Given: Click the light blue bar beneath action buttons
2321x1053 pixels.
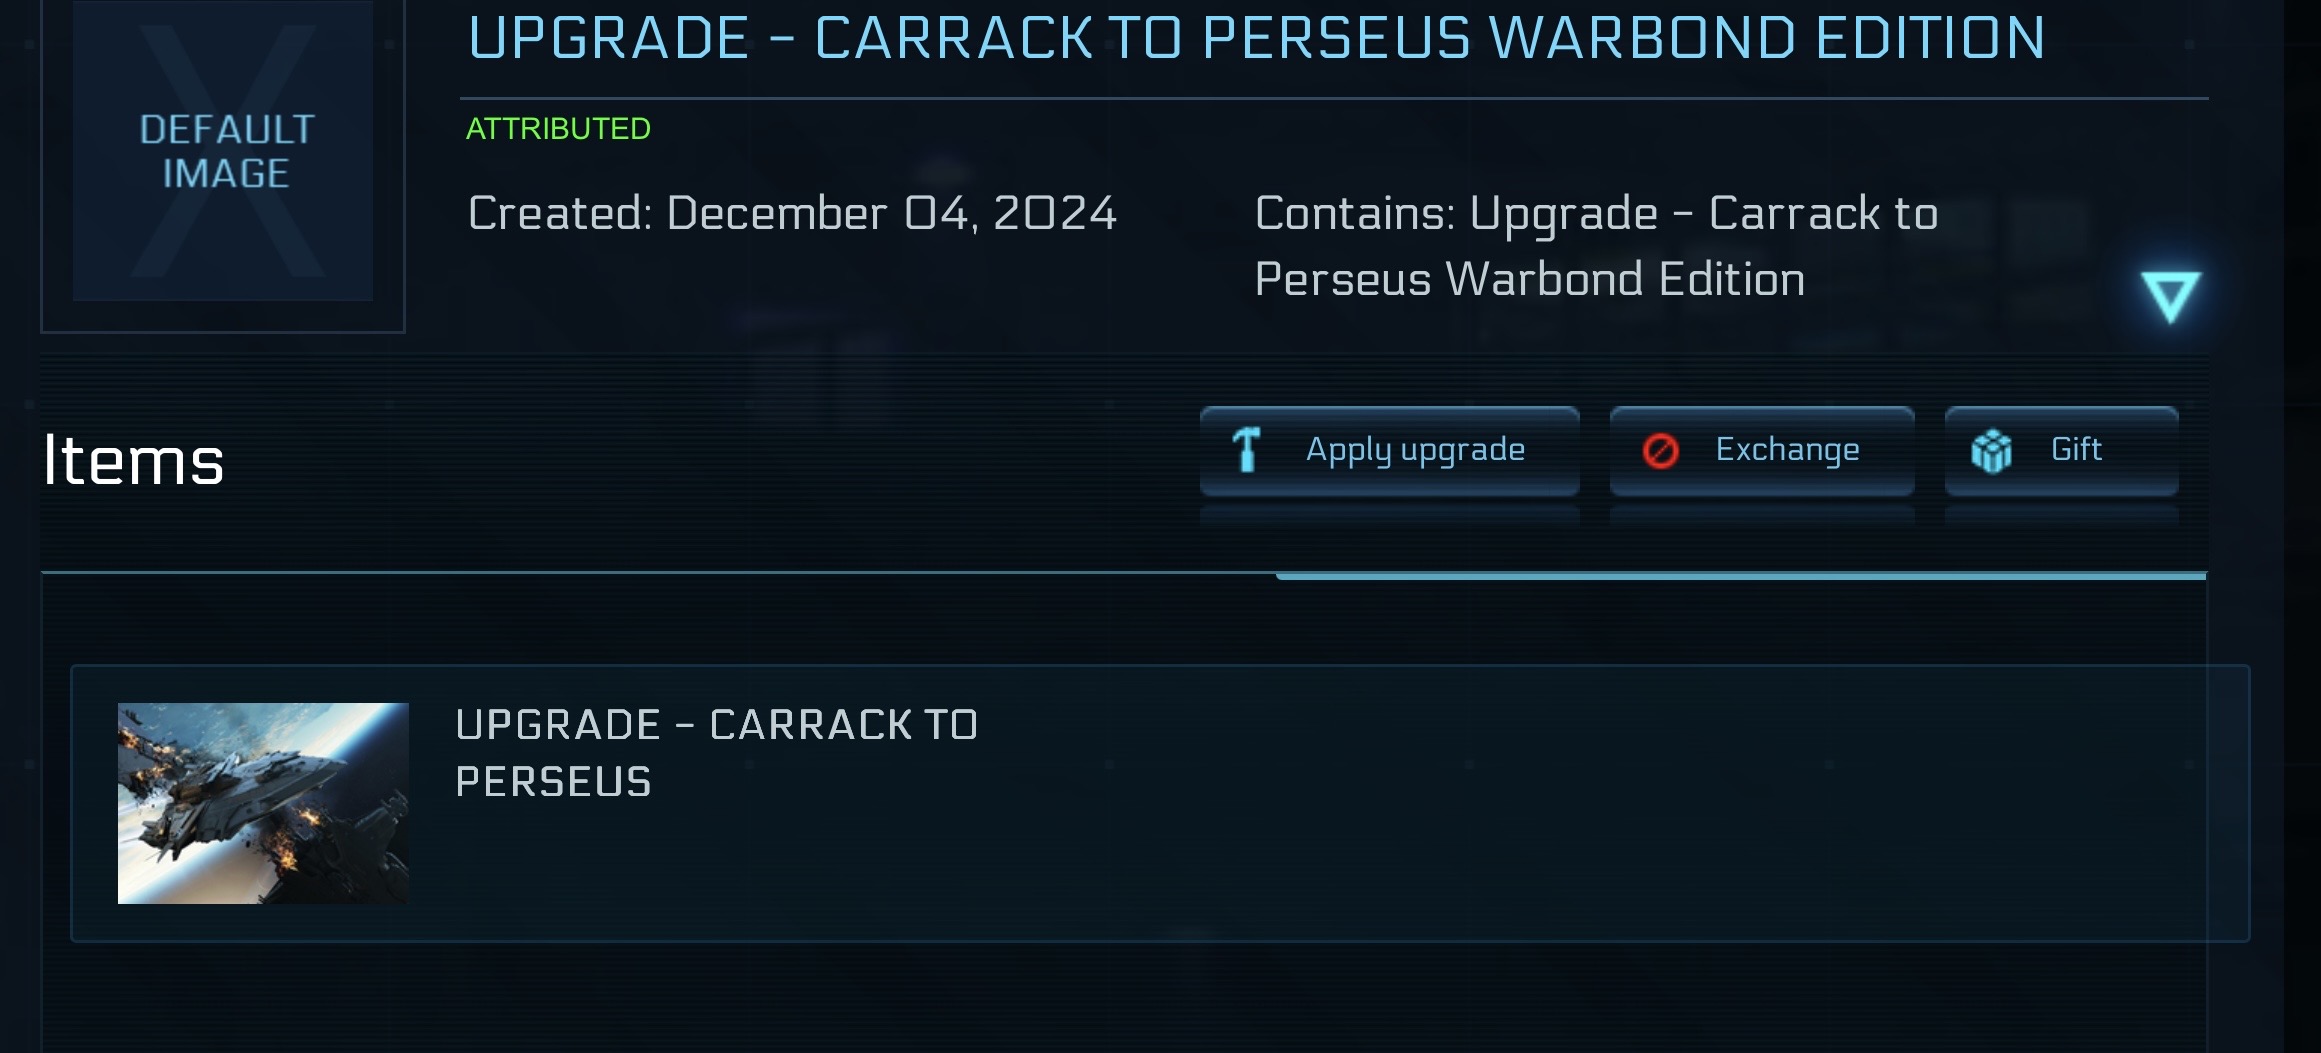Looking at the screenshot, I should pyautogui.click(x=1740, y=576).
